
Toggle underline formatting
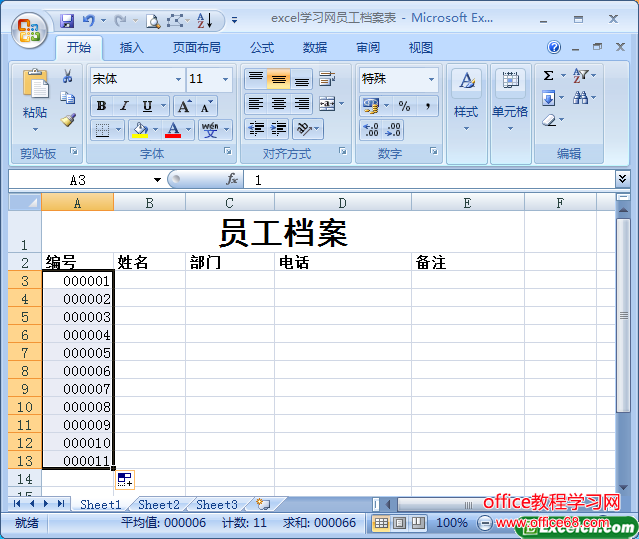coord(147,106)
